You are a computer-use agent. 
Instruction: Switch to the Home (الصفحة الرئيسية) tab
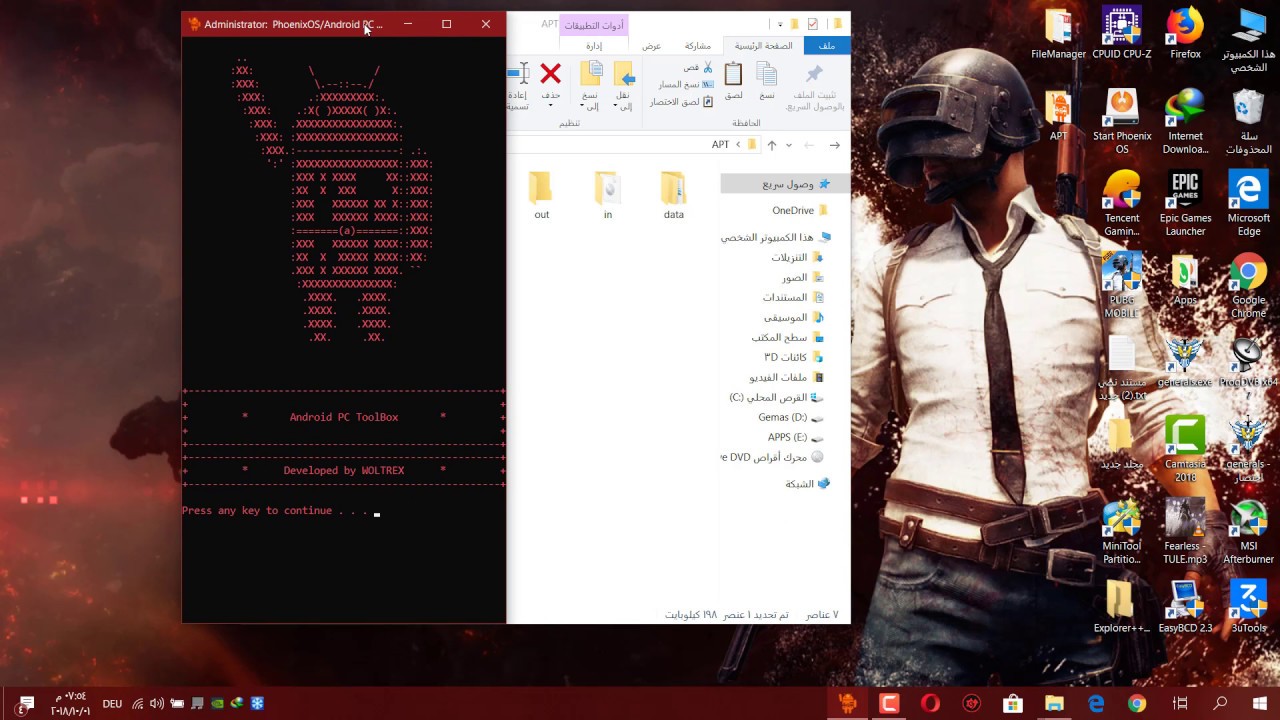763,46
